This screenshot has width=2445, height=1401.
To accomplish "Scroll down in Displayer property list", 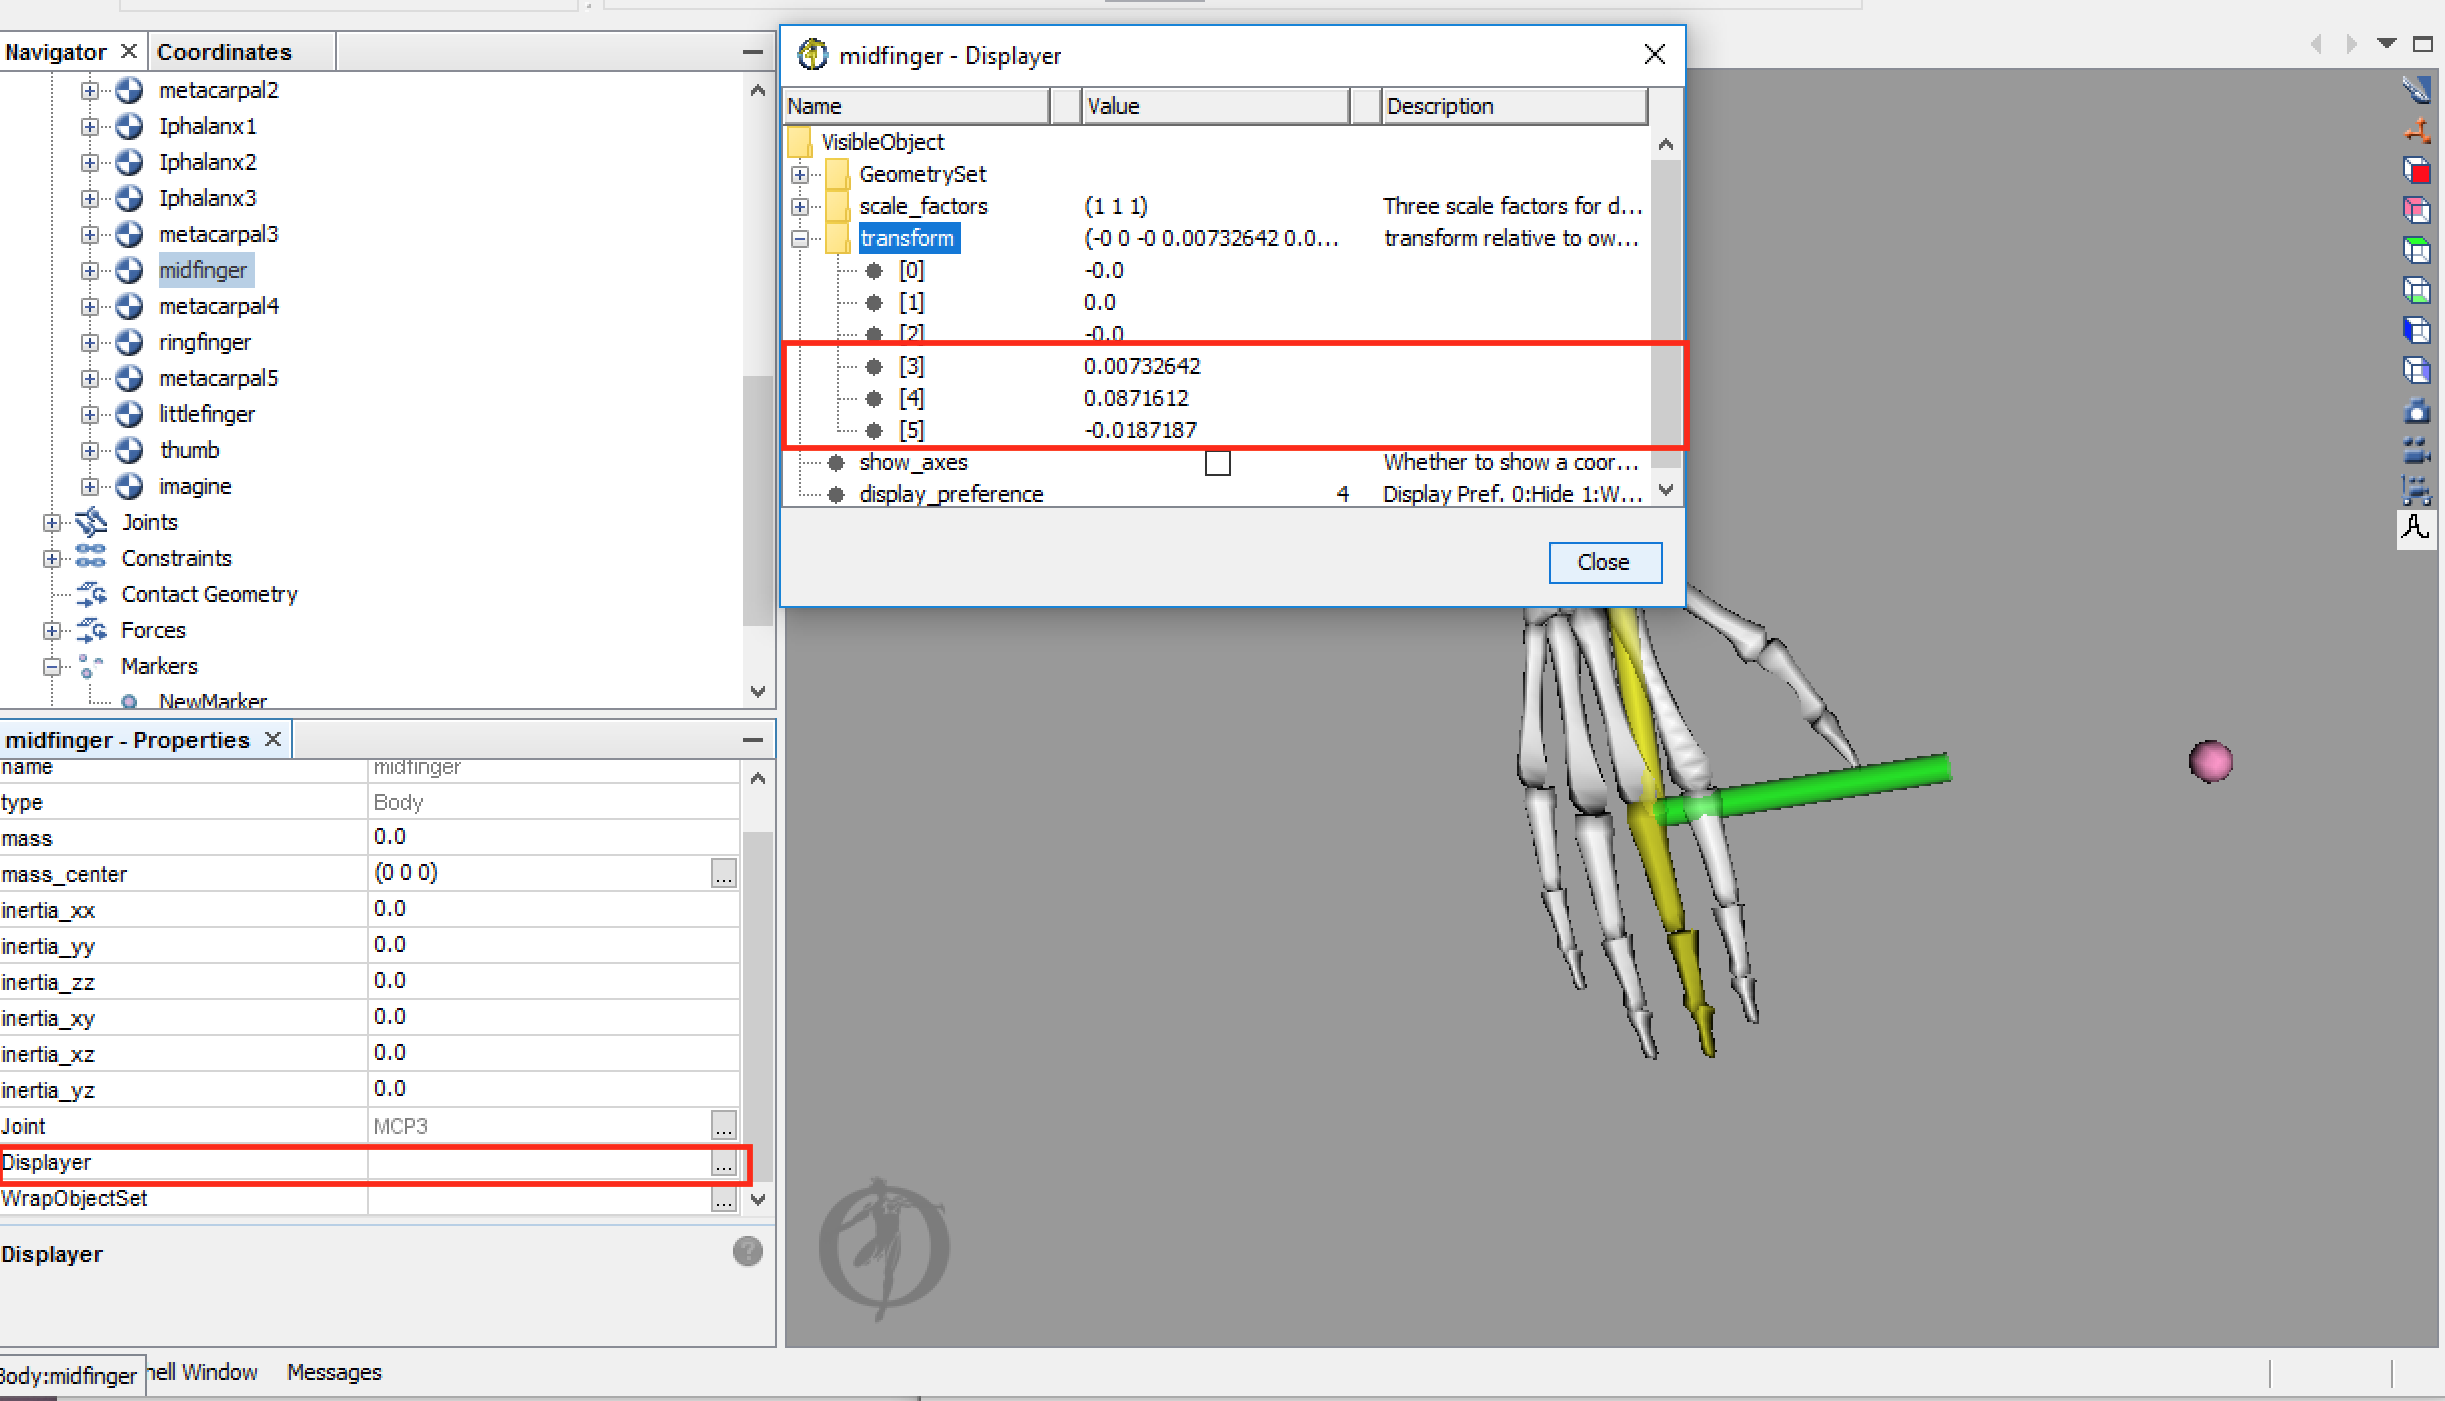I will 1662,492.
